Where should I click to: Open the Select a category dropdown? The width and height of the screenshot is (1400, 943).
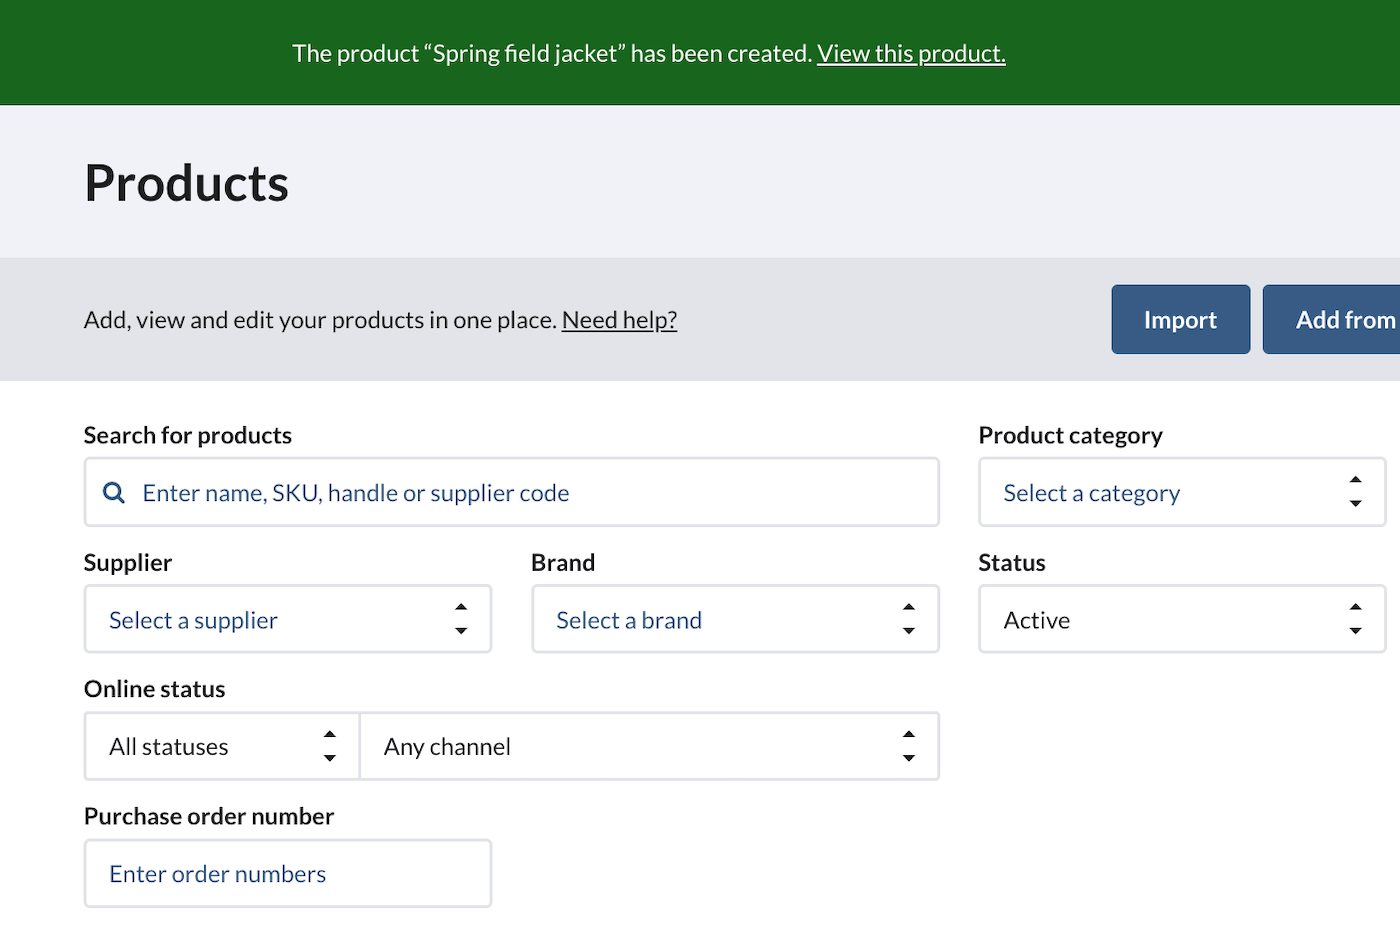pyautogui.click(x=1182, y=492)
